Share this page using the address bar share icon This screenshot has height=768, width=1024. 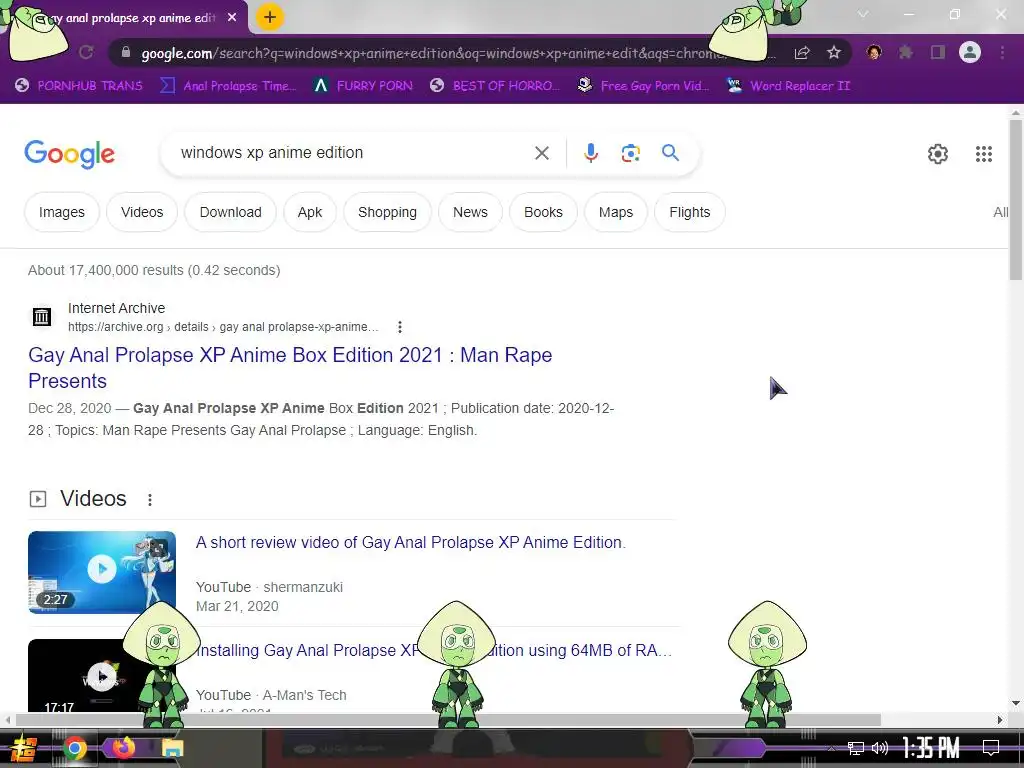[x=802, y=53]
